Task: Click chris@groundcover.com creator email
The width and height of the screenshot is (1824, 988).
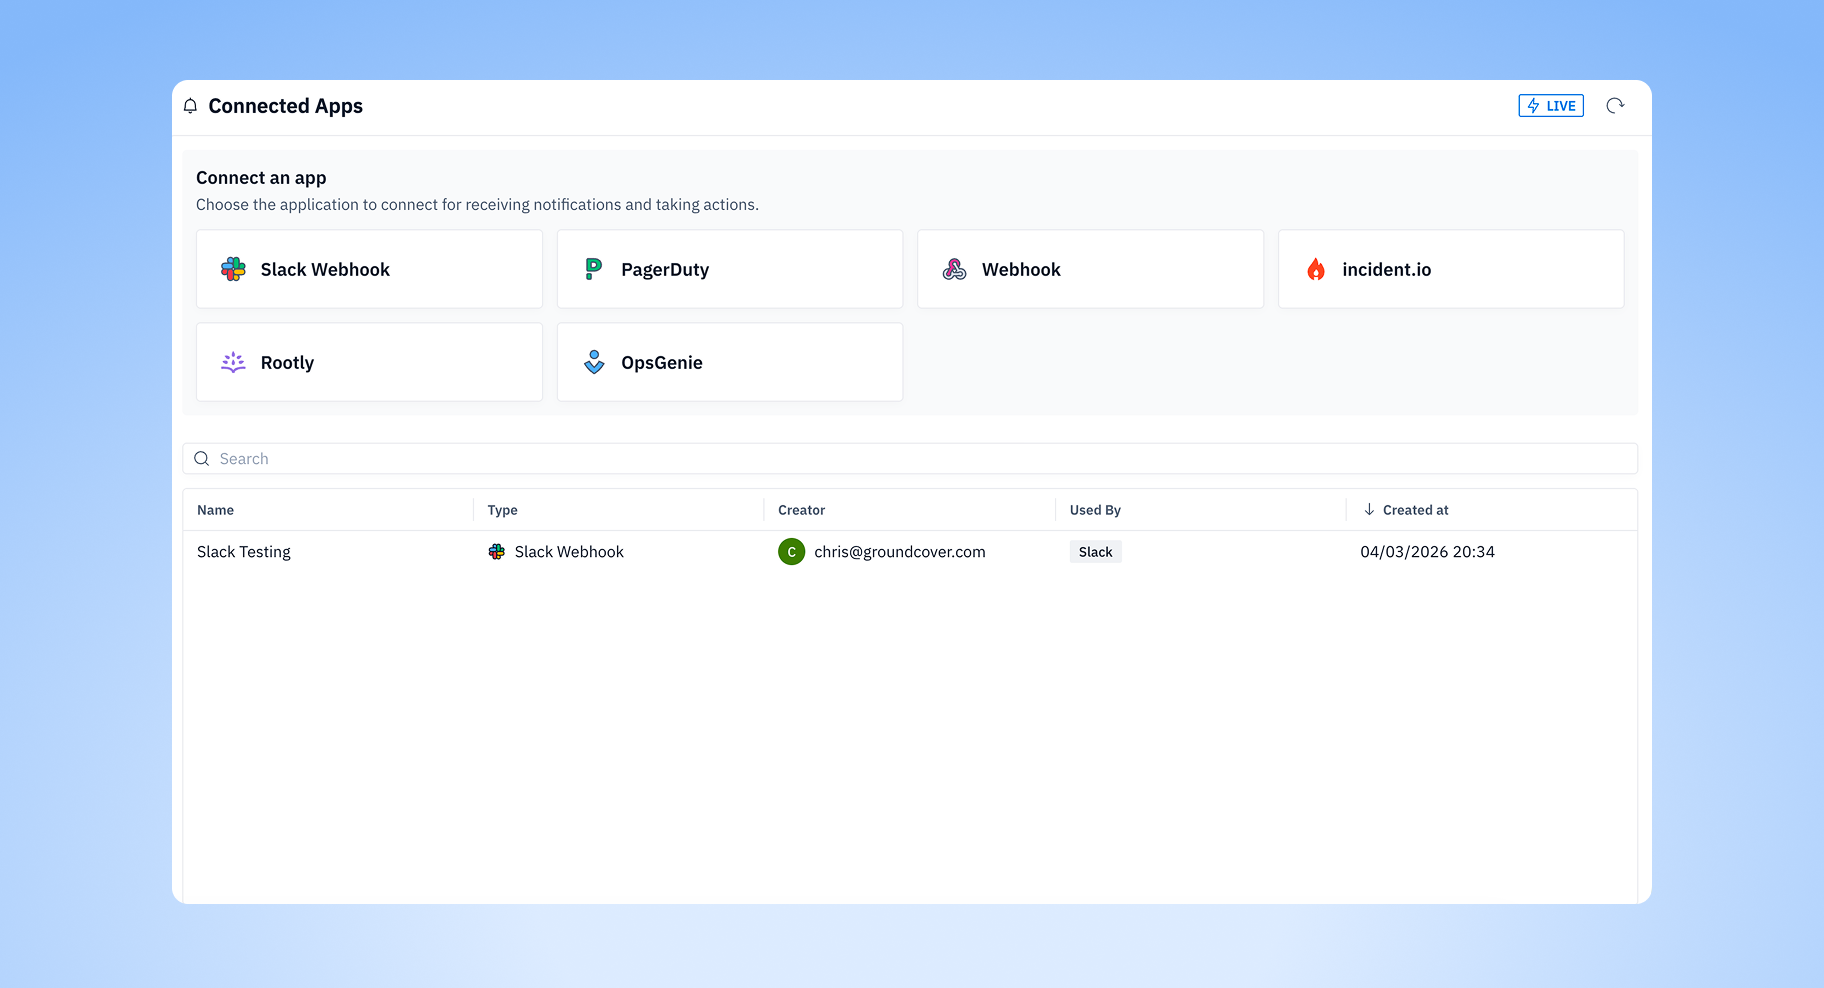Action: [x=899, y=552]
